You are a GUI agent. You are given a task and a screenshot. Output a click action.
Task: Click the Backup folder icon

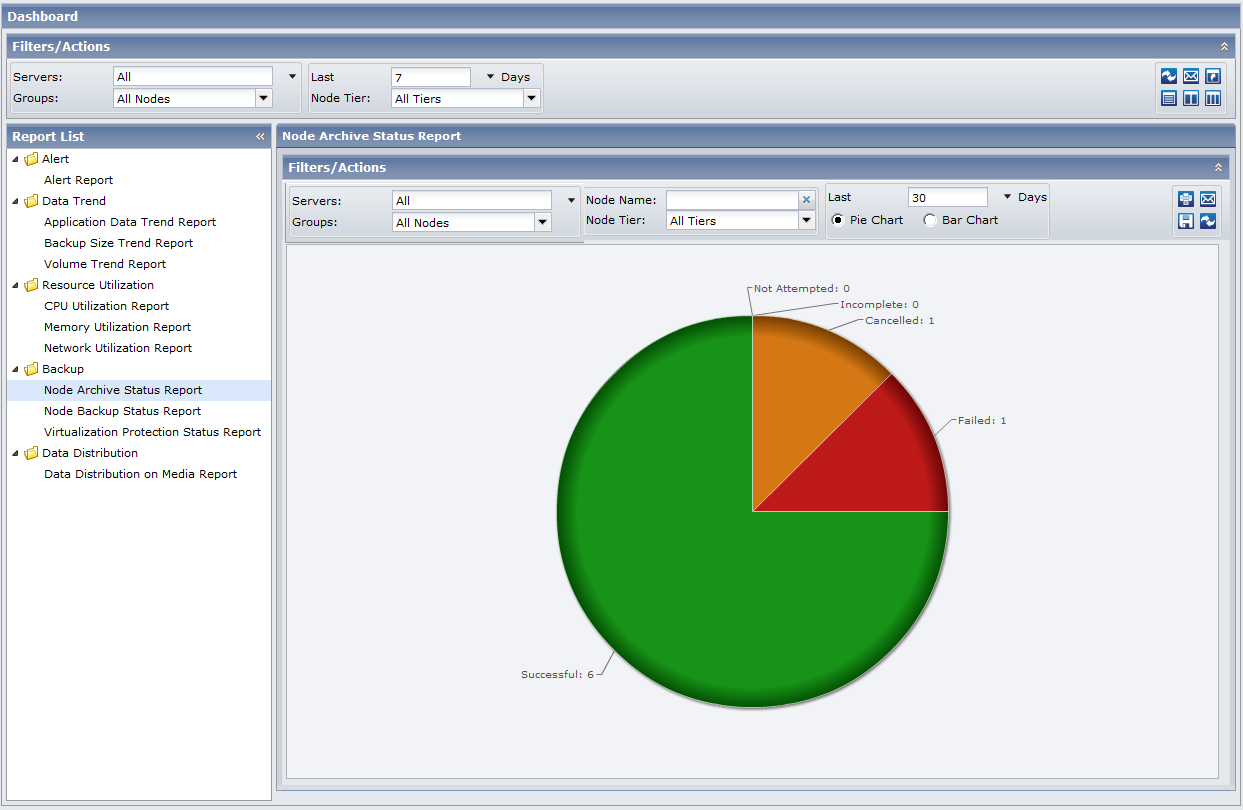[x=32, y=369]
